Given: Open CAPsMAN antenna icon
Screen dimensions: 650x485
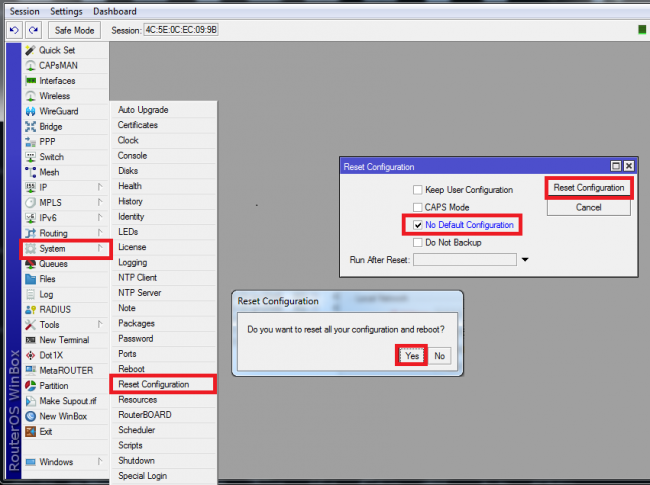Looking at the screenshot, I should pyautogui.click(x=30, y=65).
